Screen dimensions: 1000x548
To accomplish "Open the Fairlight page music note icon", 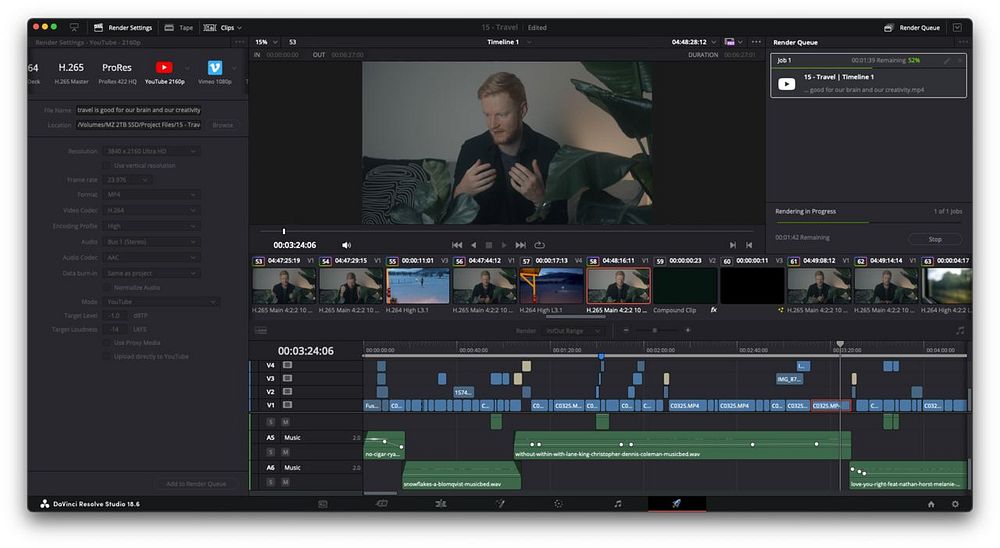I will (x=617, y=504).
